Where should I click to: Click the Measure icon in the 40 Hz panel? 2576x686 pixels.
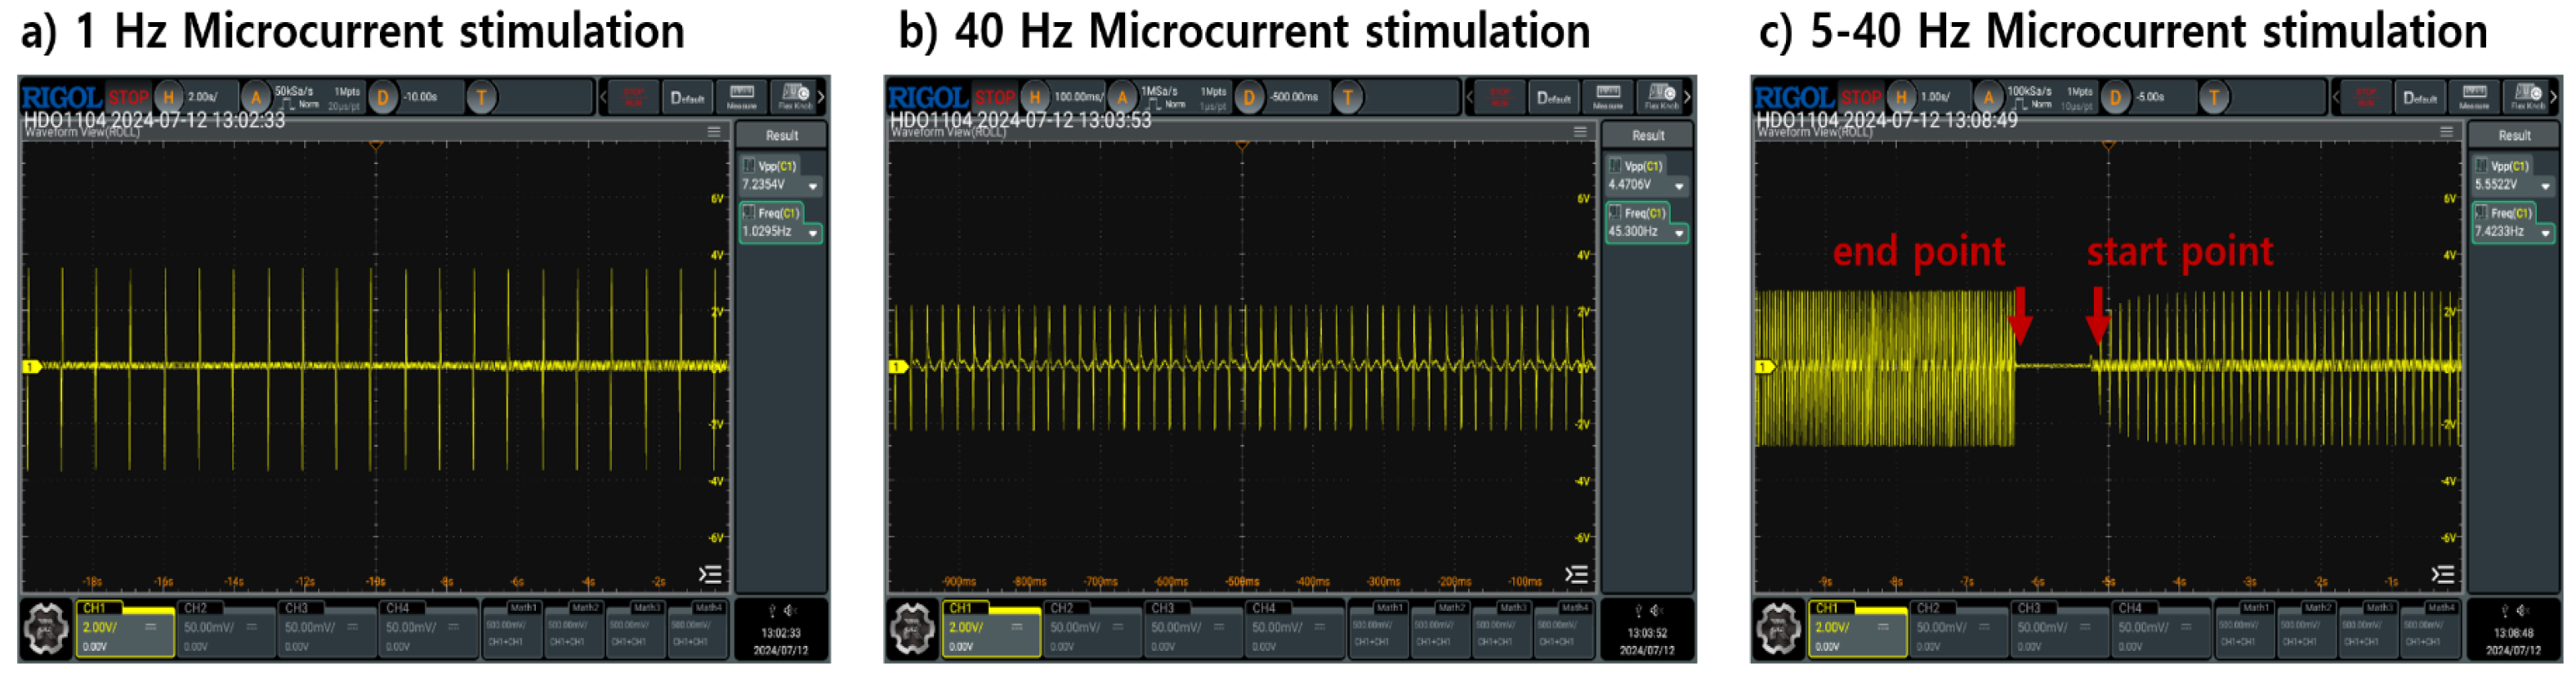[1607, 97]
